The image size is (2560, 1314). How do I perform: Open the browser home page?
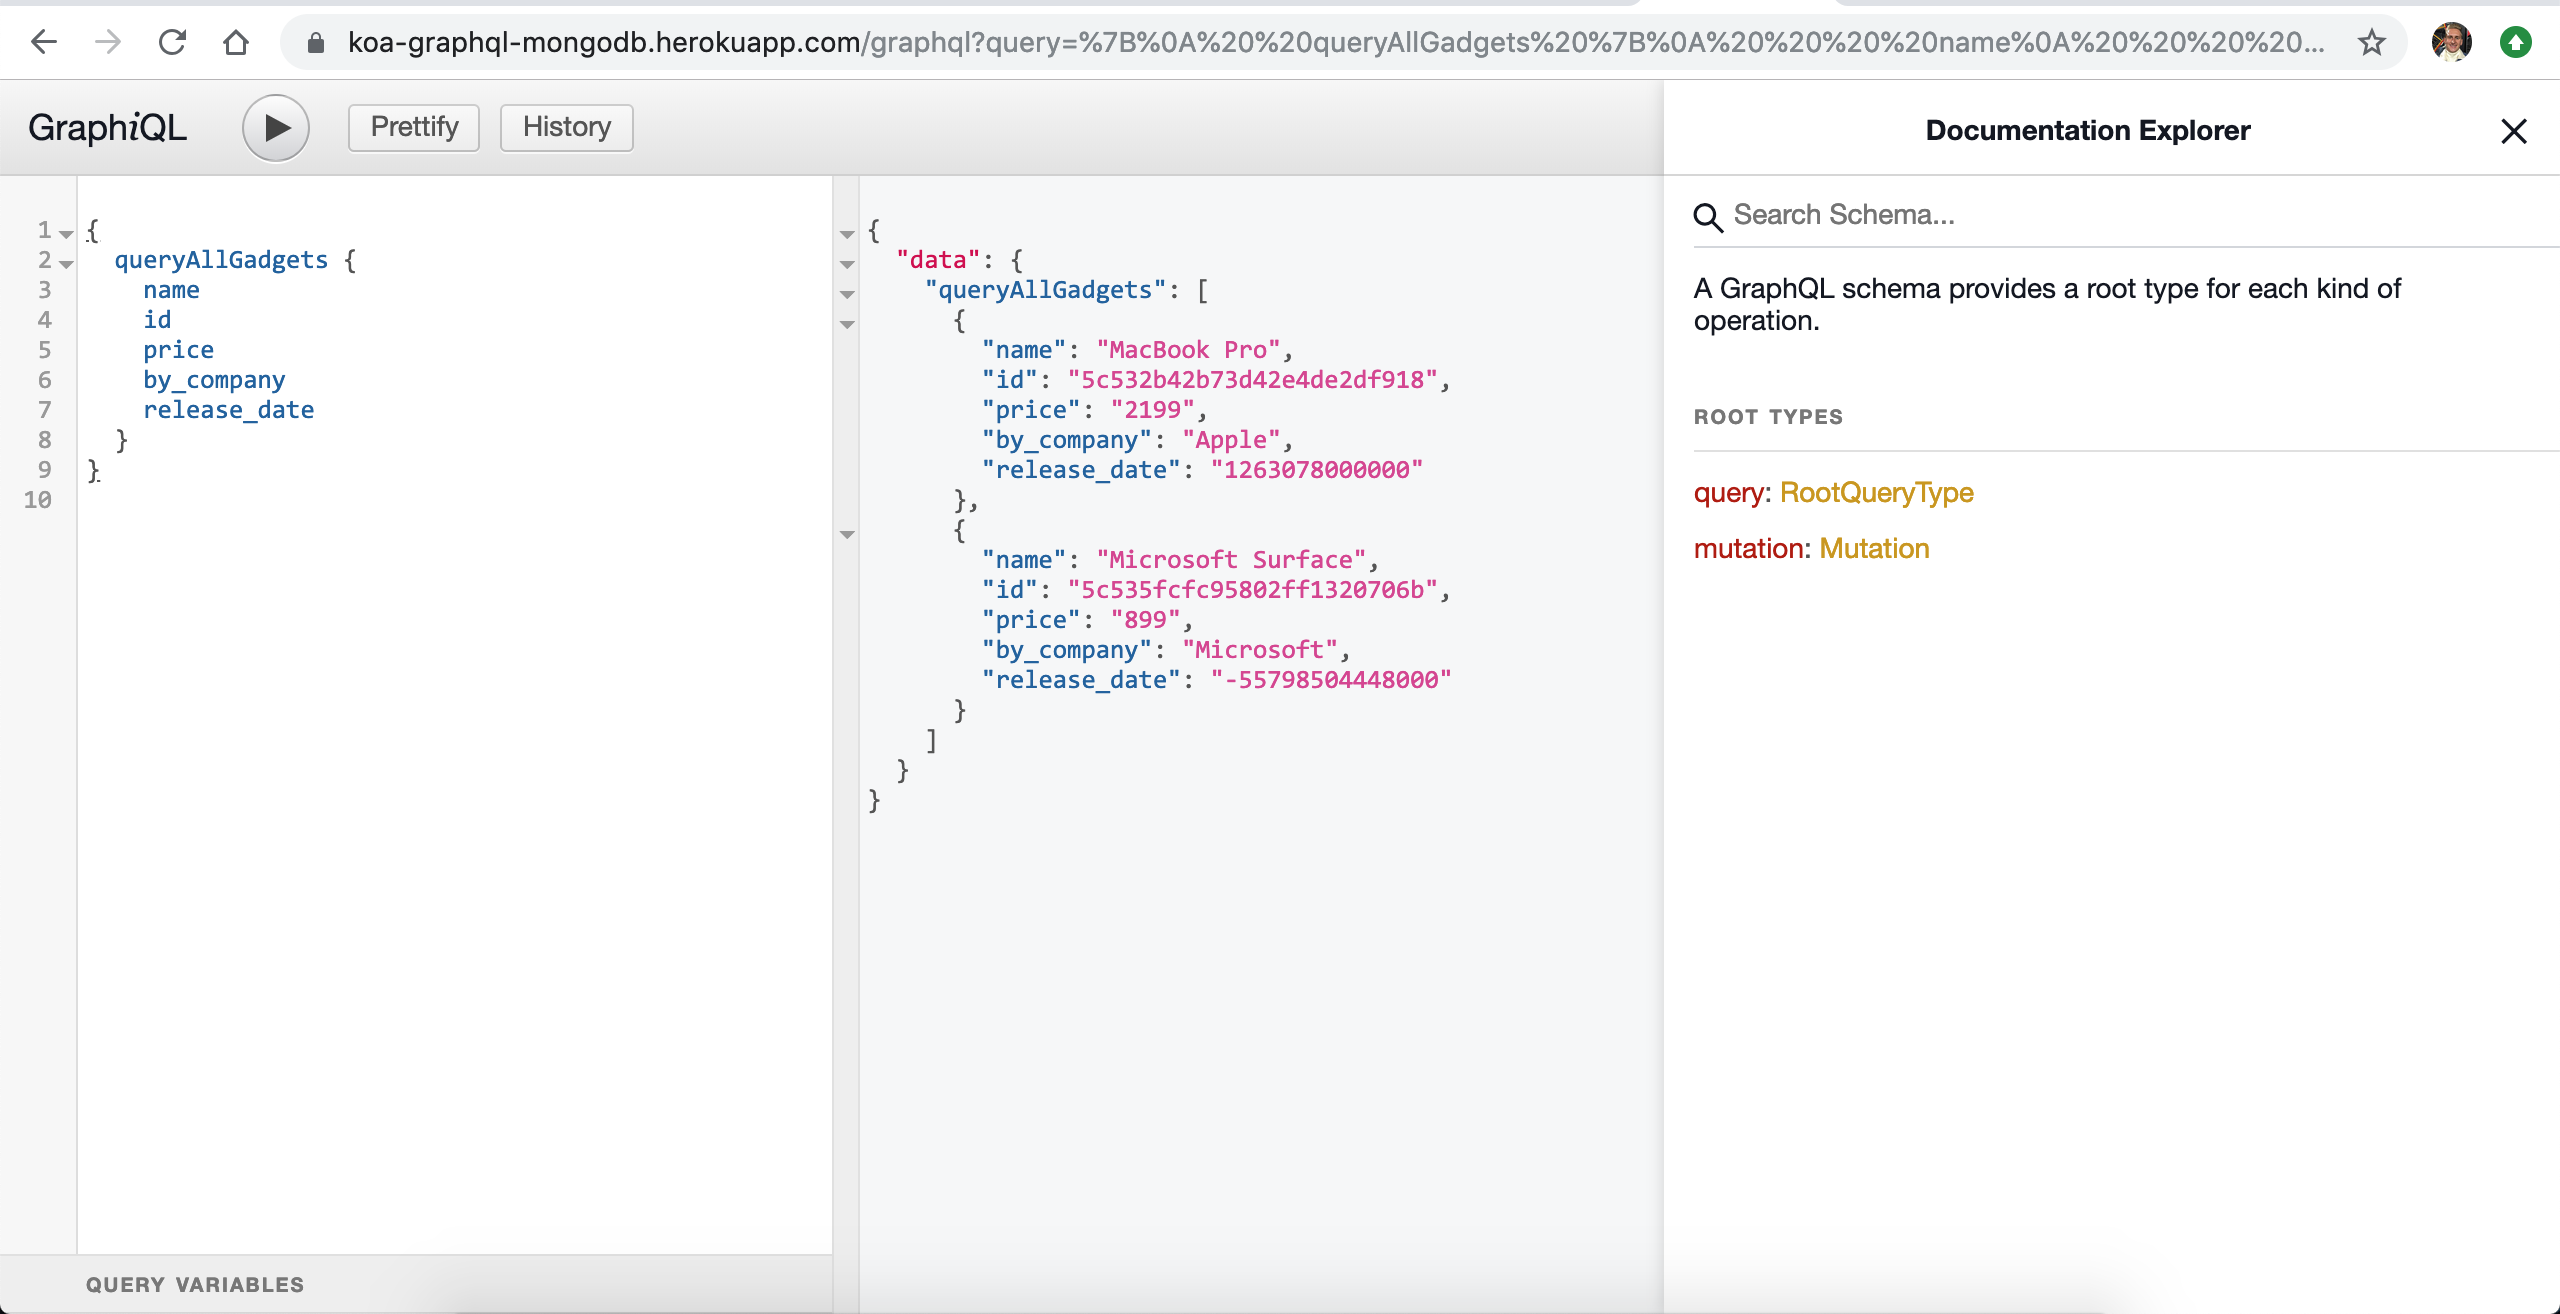[236, 42]
